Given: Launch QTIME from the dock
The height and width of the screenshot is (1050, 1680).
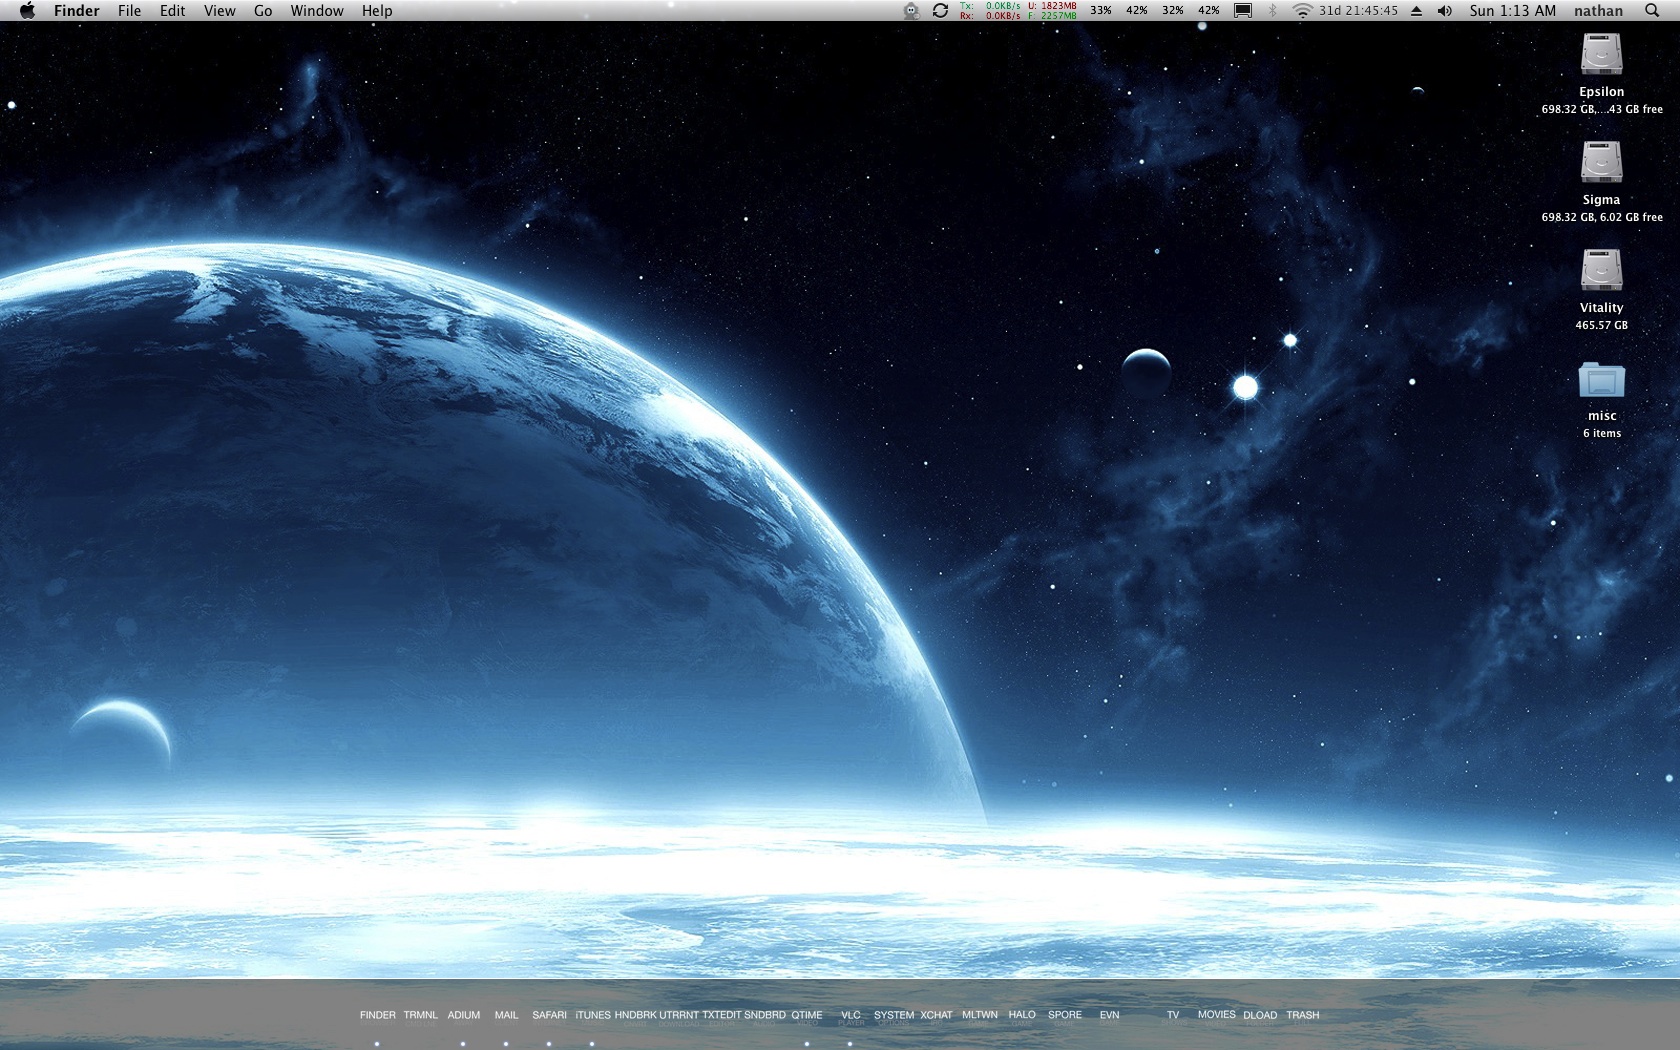Looking at the screenshot, I should pyautogui.click(x=807, y=1015).
